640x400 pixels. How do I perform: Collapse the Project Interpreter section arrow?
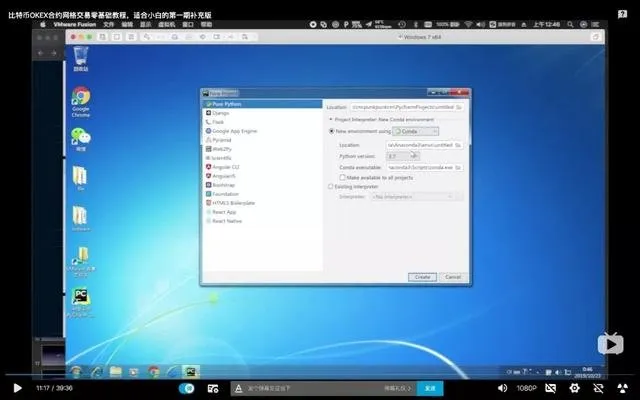click(331, 120)
